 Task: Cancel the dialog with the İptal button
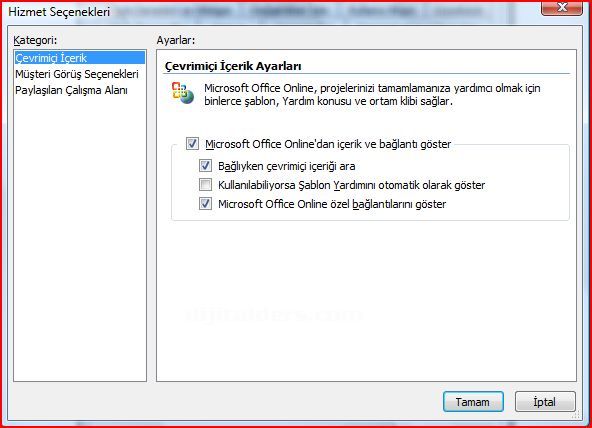(545, 402)
